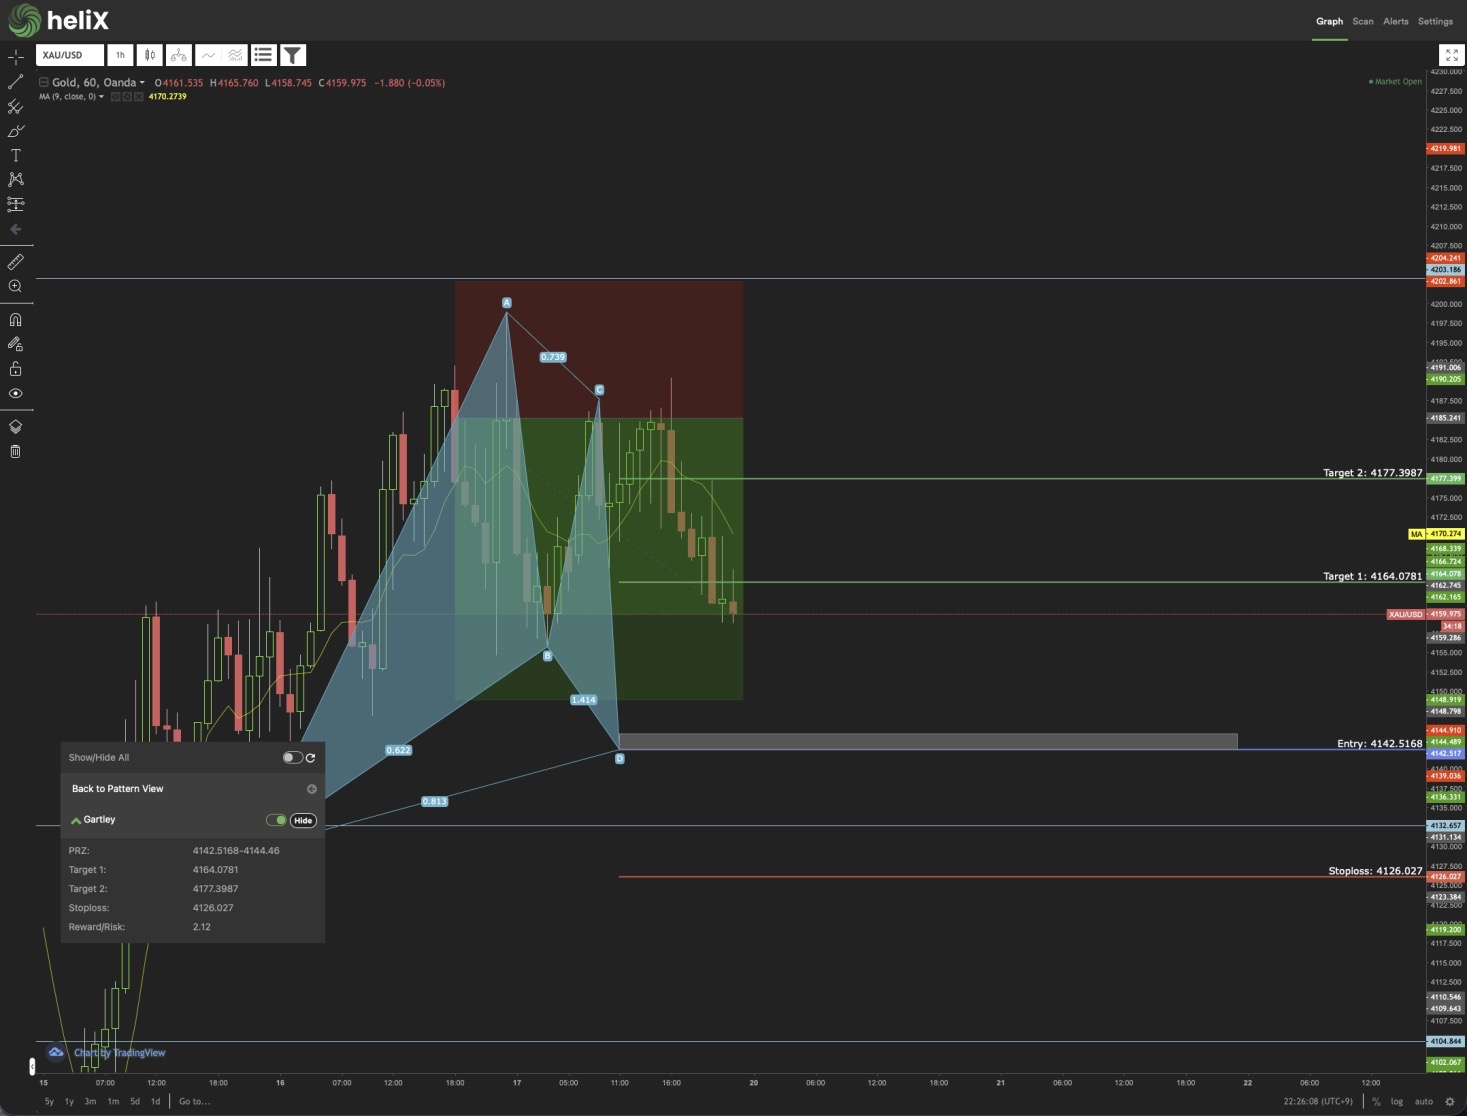Open the 1h timeframe dropdown

tap(120, 55)
